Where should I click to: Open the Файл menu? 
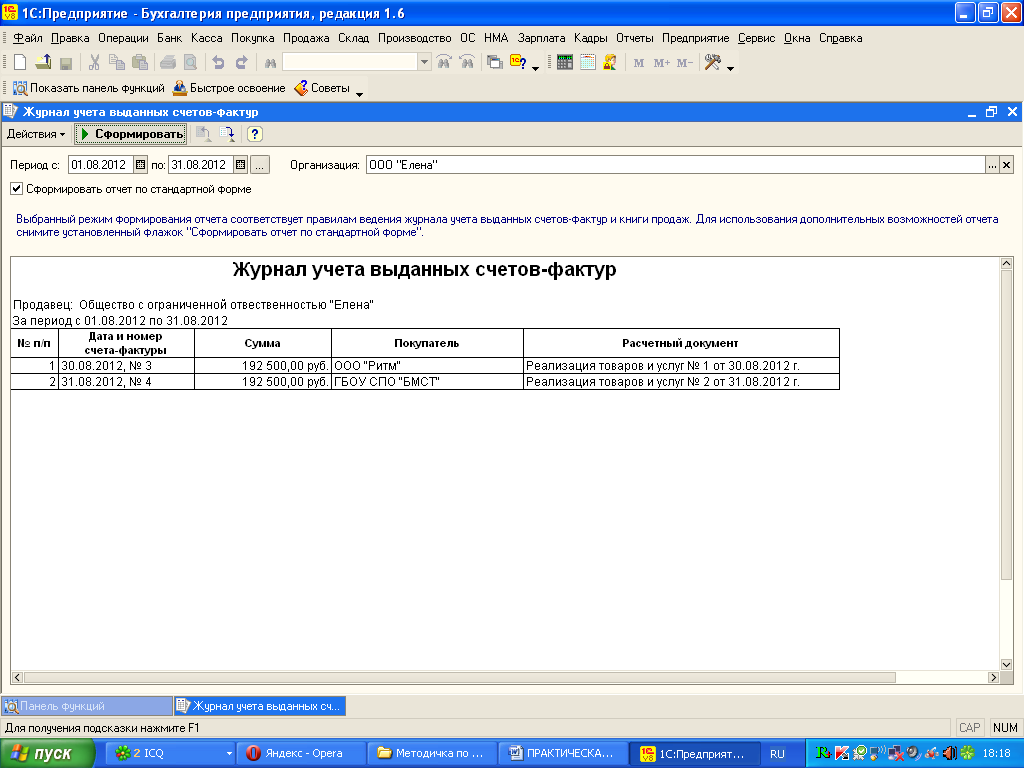[x=28, y=38]
